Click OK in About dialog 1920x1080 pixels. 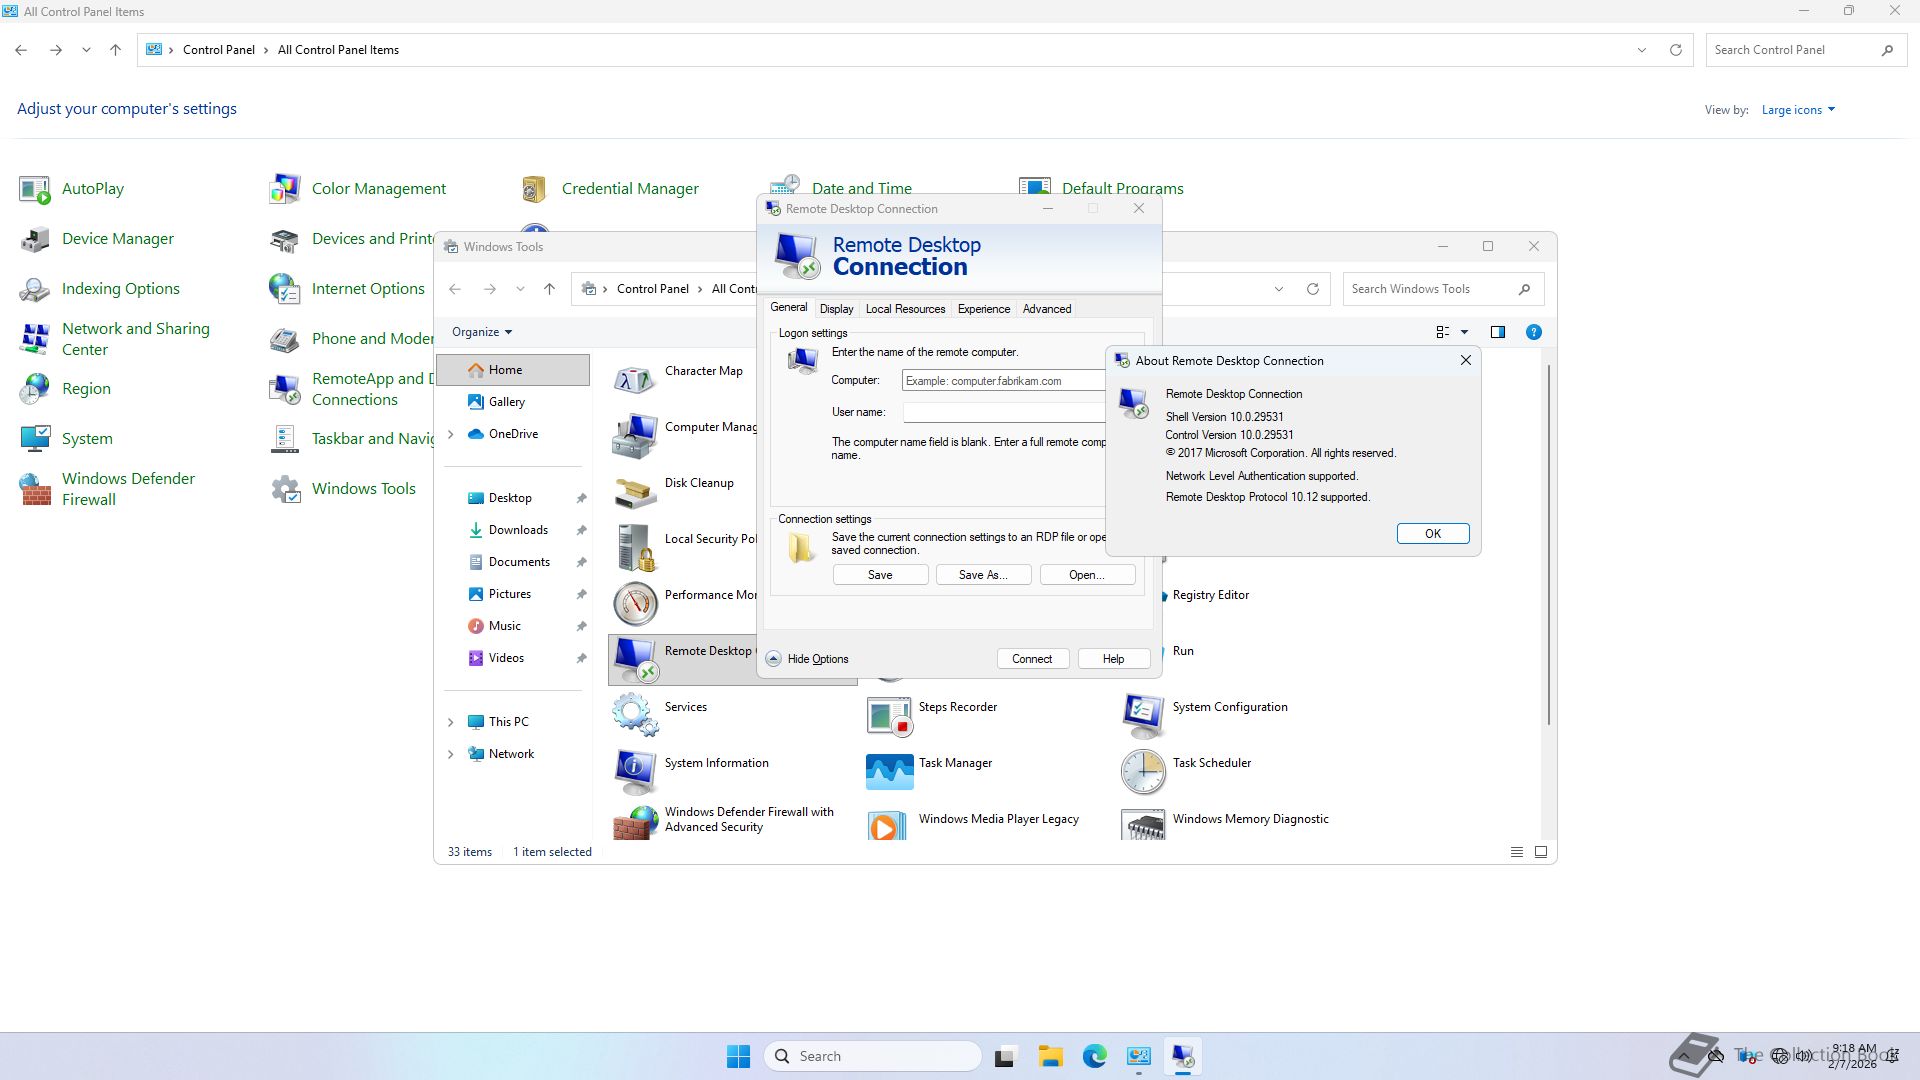(1432, 534)
